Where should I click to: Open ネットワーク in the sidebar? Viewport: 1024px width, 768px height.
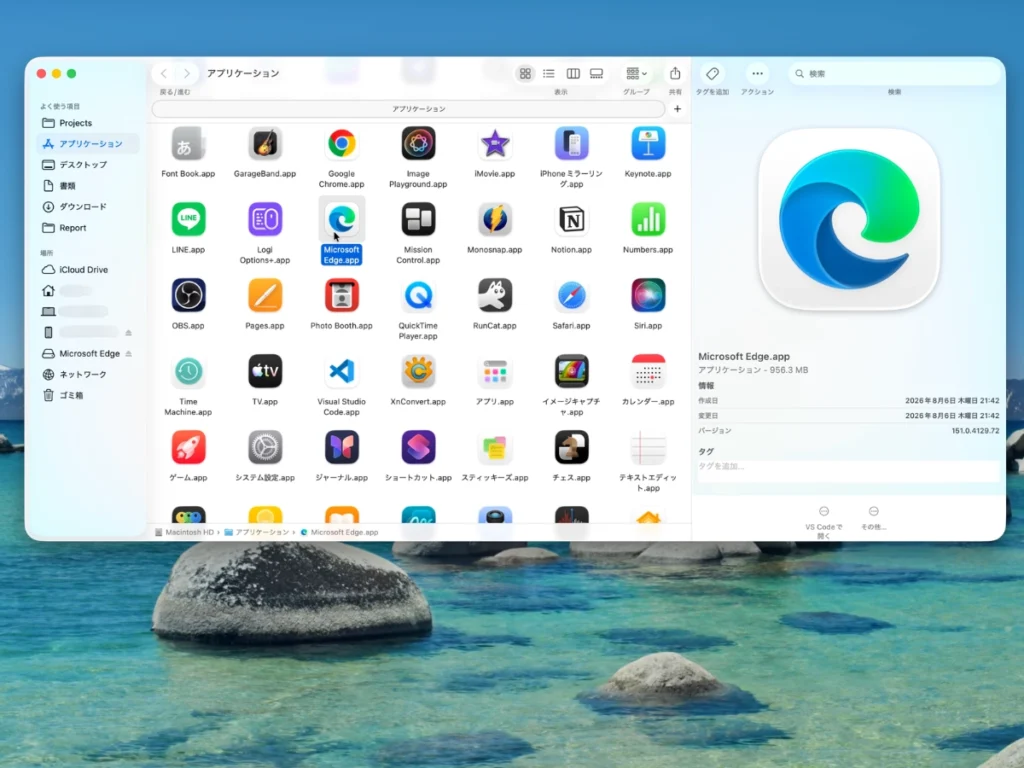click(x=88, y=374)
